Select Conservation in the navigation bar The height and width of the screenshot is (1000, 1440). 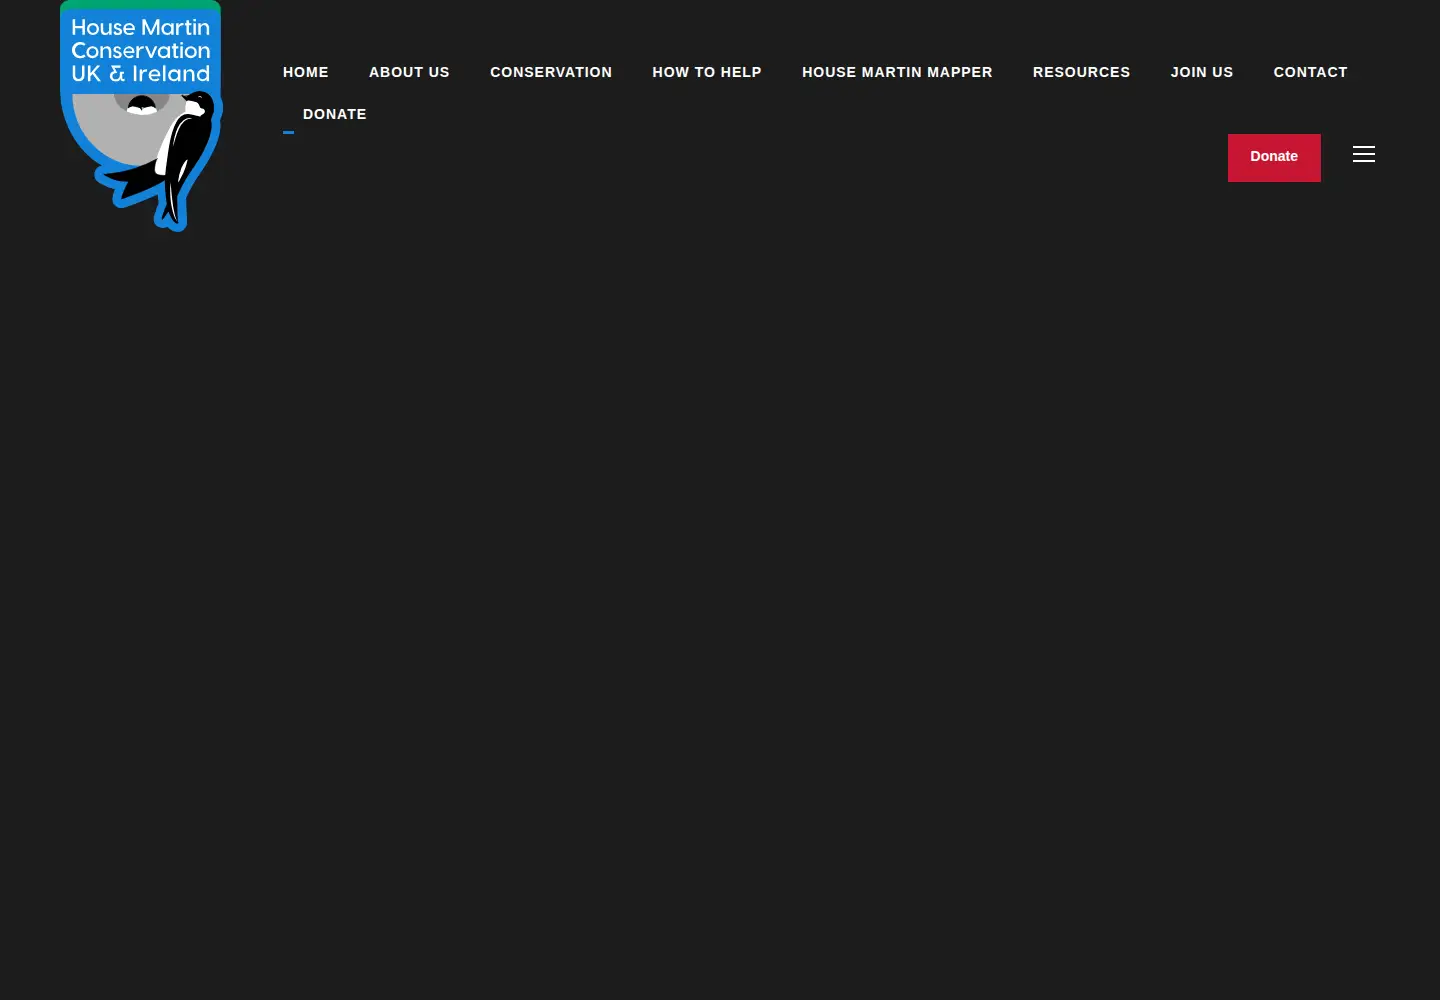click(x=551, y=72)
